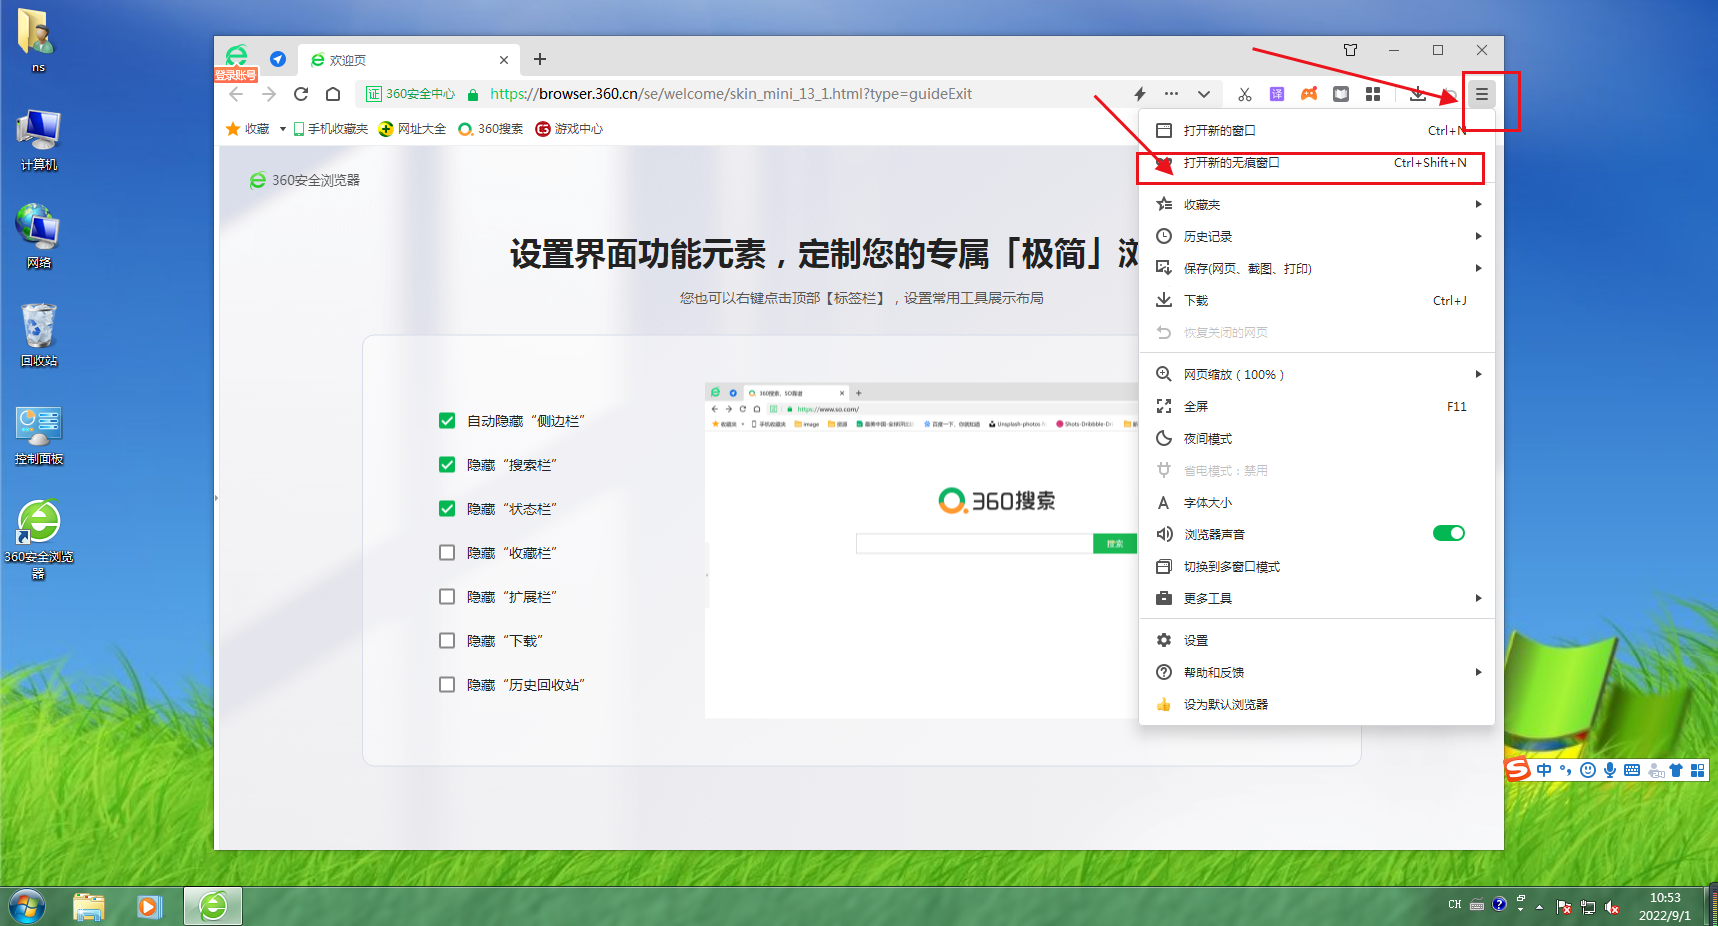Uncheck 隐藏“状态栏” checkbox
The width and height of the screenshot is (1718, 926).
tap(447, 509)
